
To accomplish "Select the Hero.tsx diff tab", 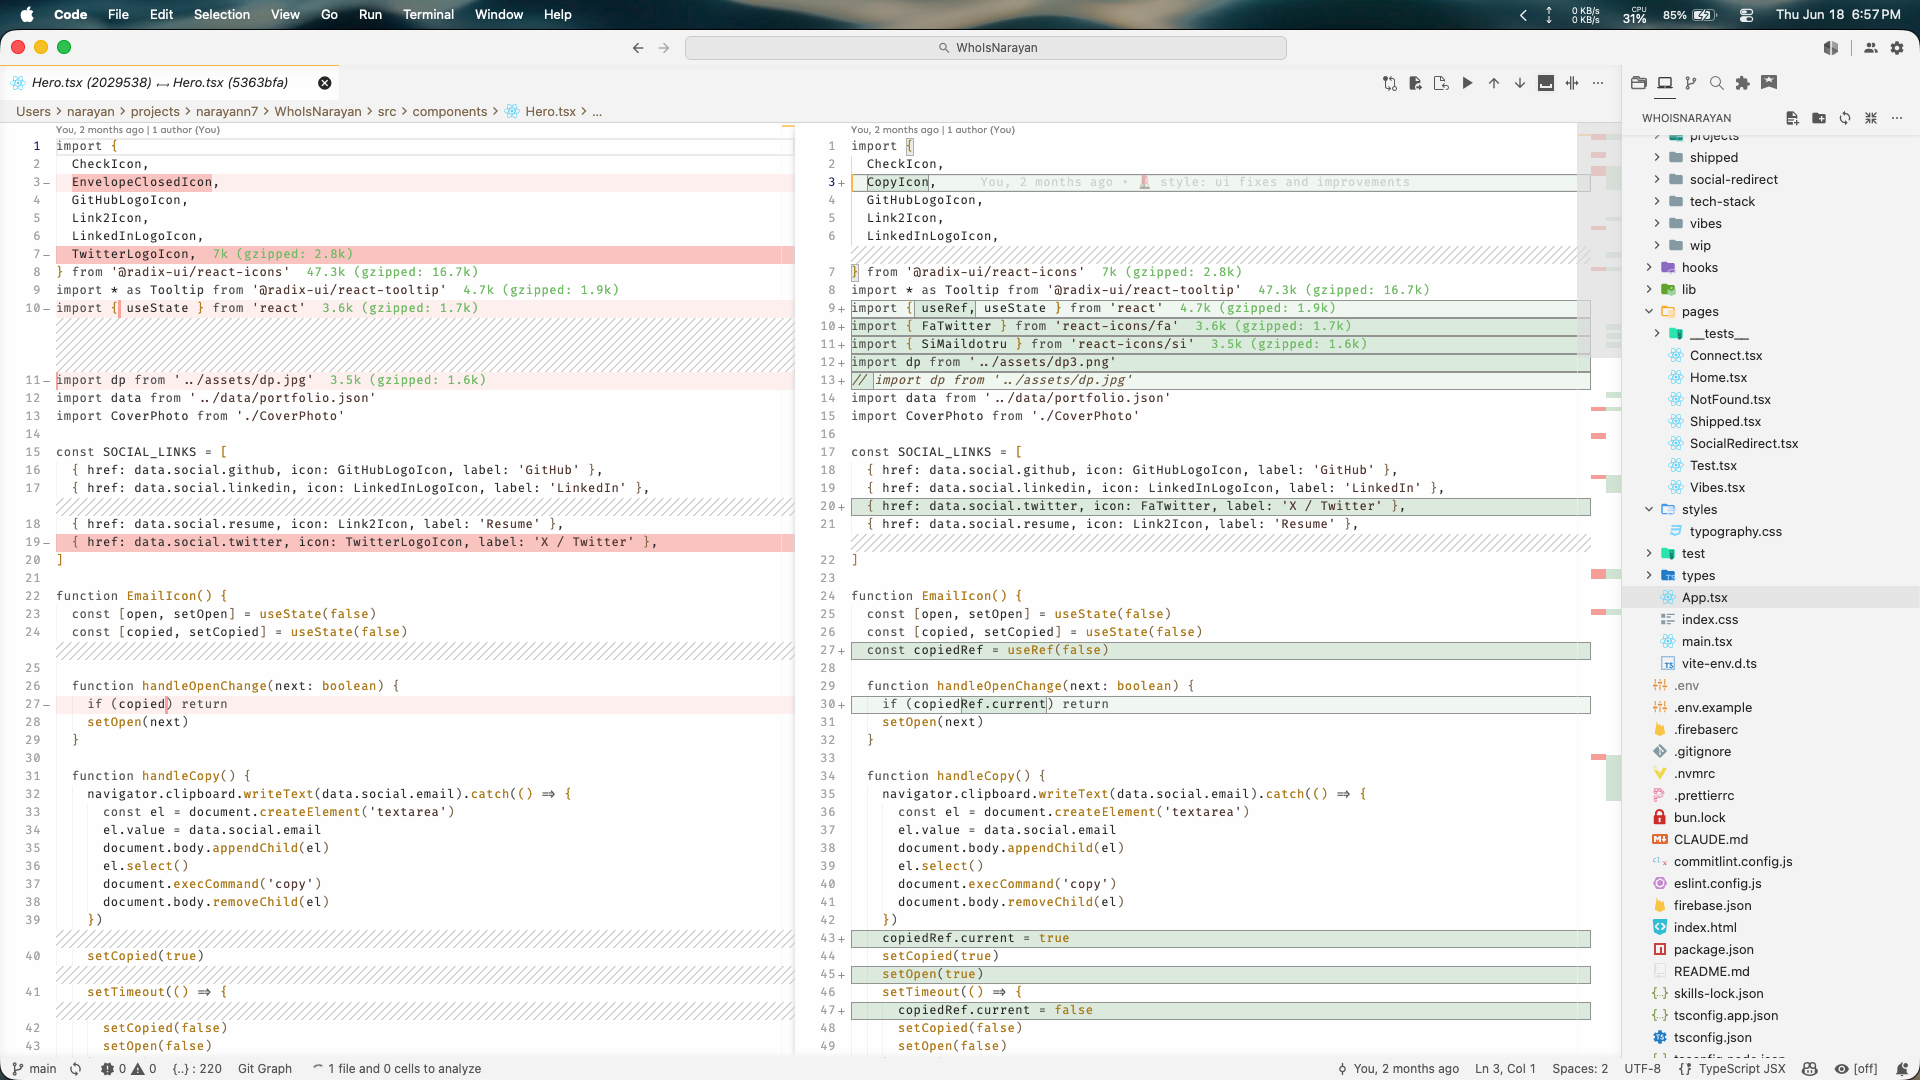I will coord(160,82).
